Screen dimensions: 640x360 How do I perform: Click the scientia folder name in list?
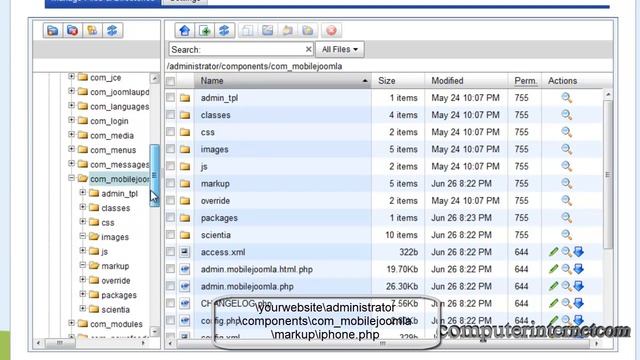[216, 235]
